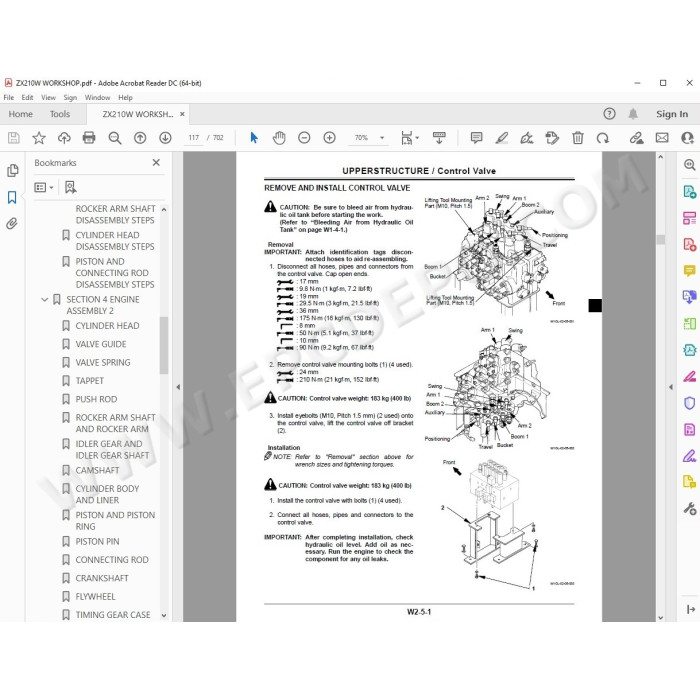Screen dimensions: 700x700
Task: Open the find text magnifier
Action: (x=115, y=138)
